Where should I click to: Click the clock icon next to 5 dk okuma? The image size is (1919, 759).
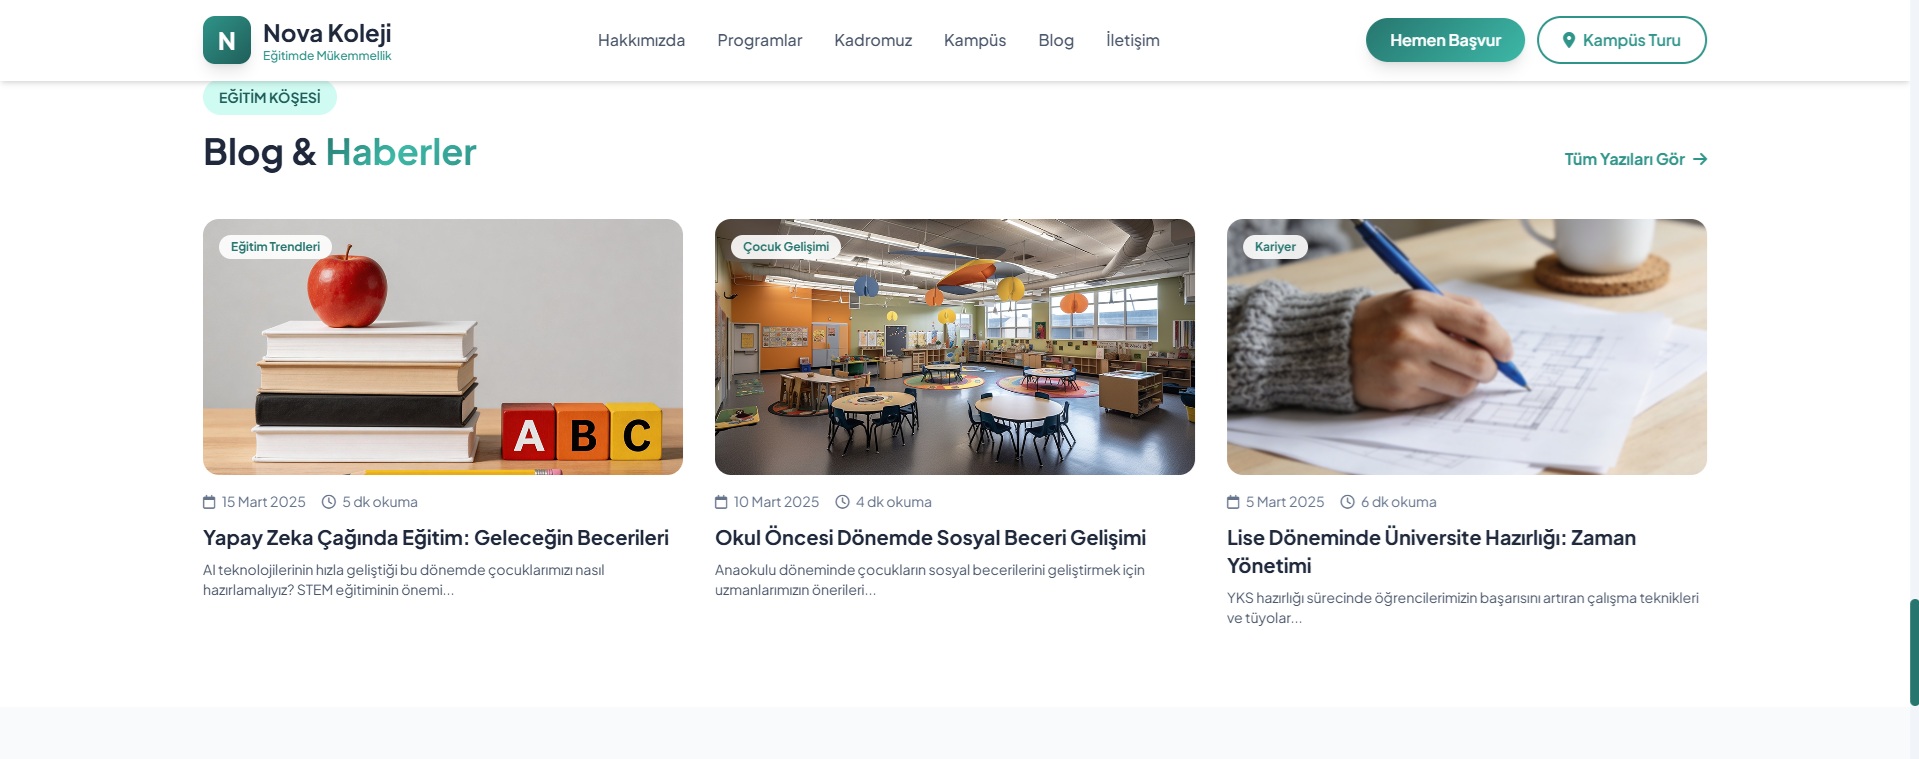click(328, 502)
